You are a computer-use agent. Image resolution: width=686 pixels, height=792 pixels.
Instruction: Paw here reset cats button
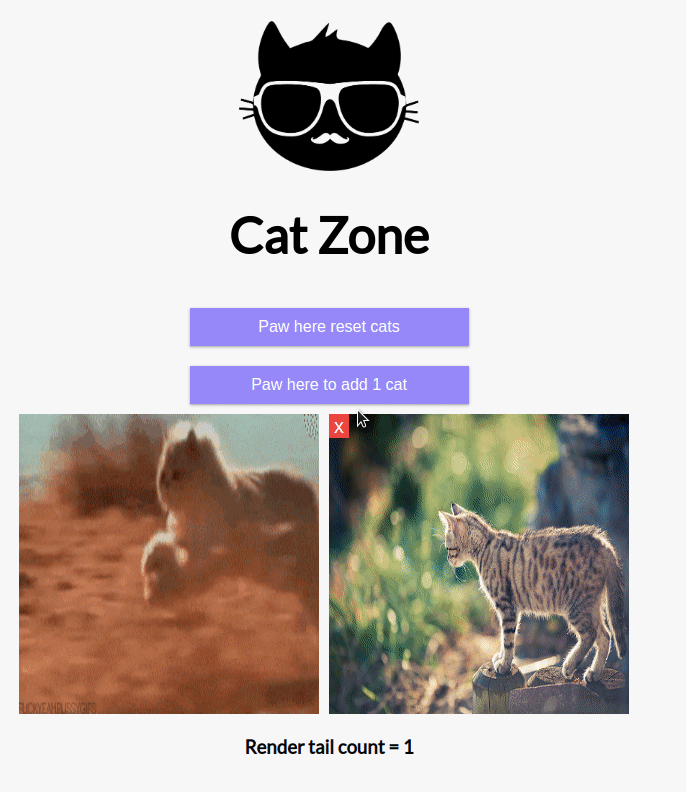[329, 327]
